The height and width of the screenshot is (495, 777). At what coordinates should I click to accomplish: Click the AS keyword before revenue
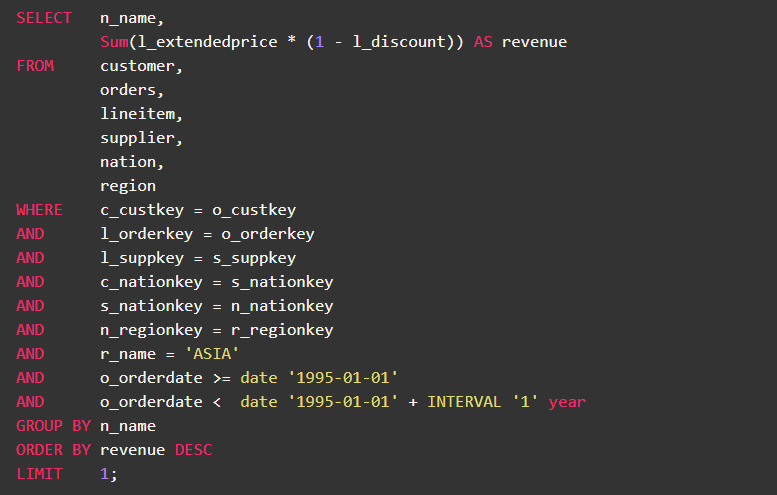[x=483, y=42]
